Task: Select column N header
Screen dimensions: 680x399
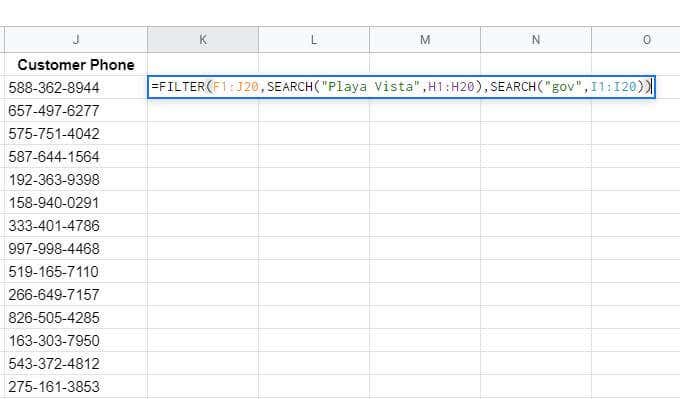Action: [x=536, y=40]
